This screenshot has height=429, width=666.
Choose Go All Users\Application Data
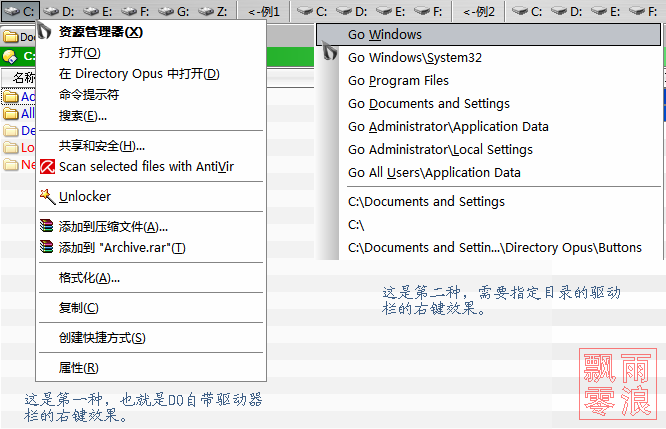click(x=488, y=172)
